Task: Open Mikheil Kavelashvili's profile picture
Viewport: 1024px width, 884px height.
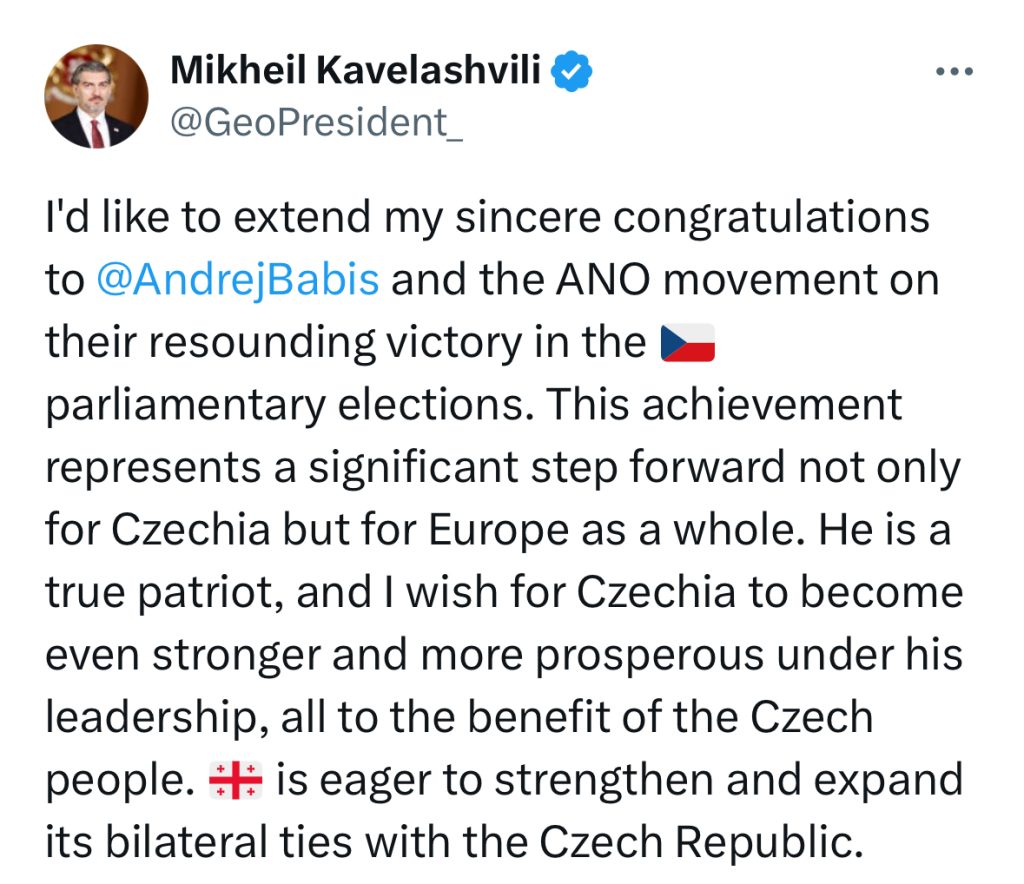Action: click(x=96, y=97)
